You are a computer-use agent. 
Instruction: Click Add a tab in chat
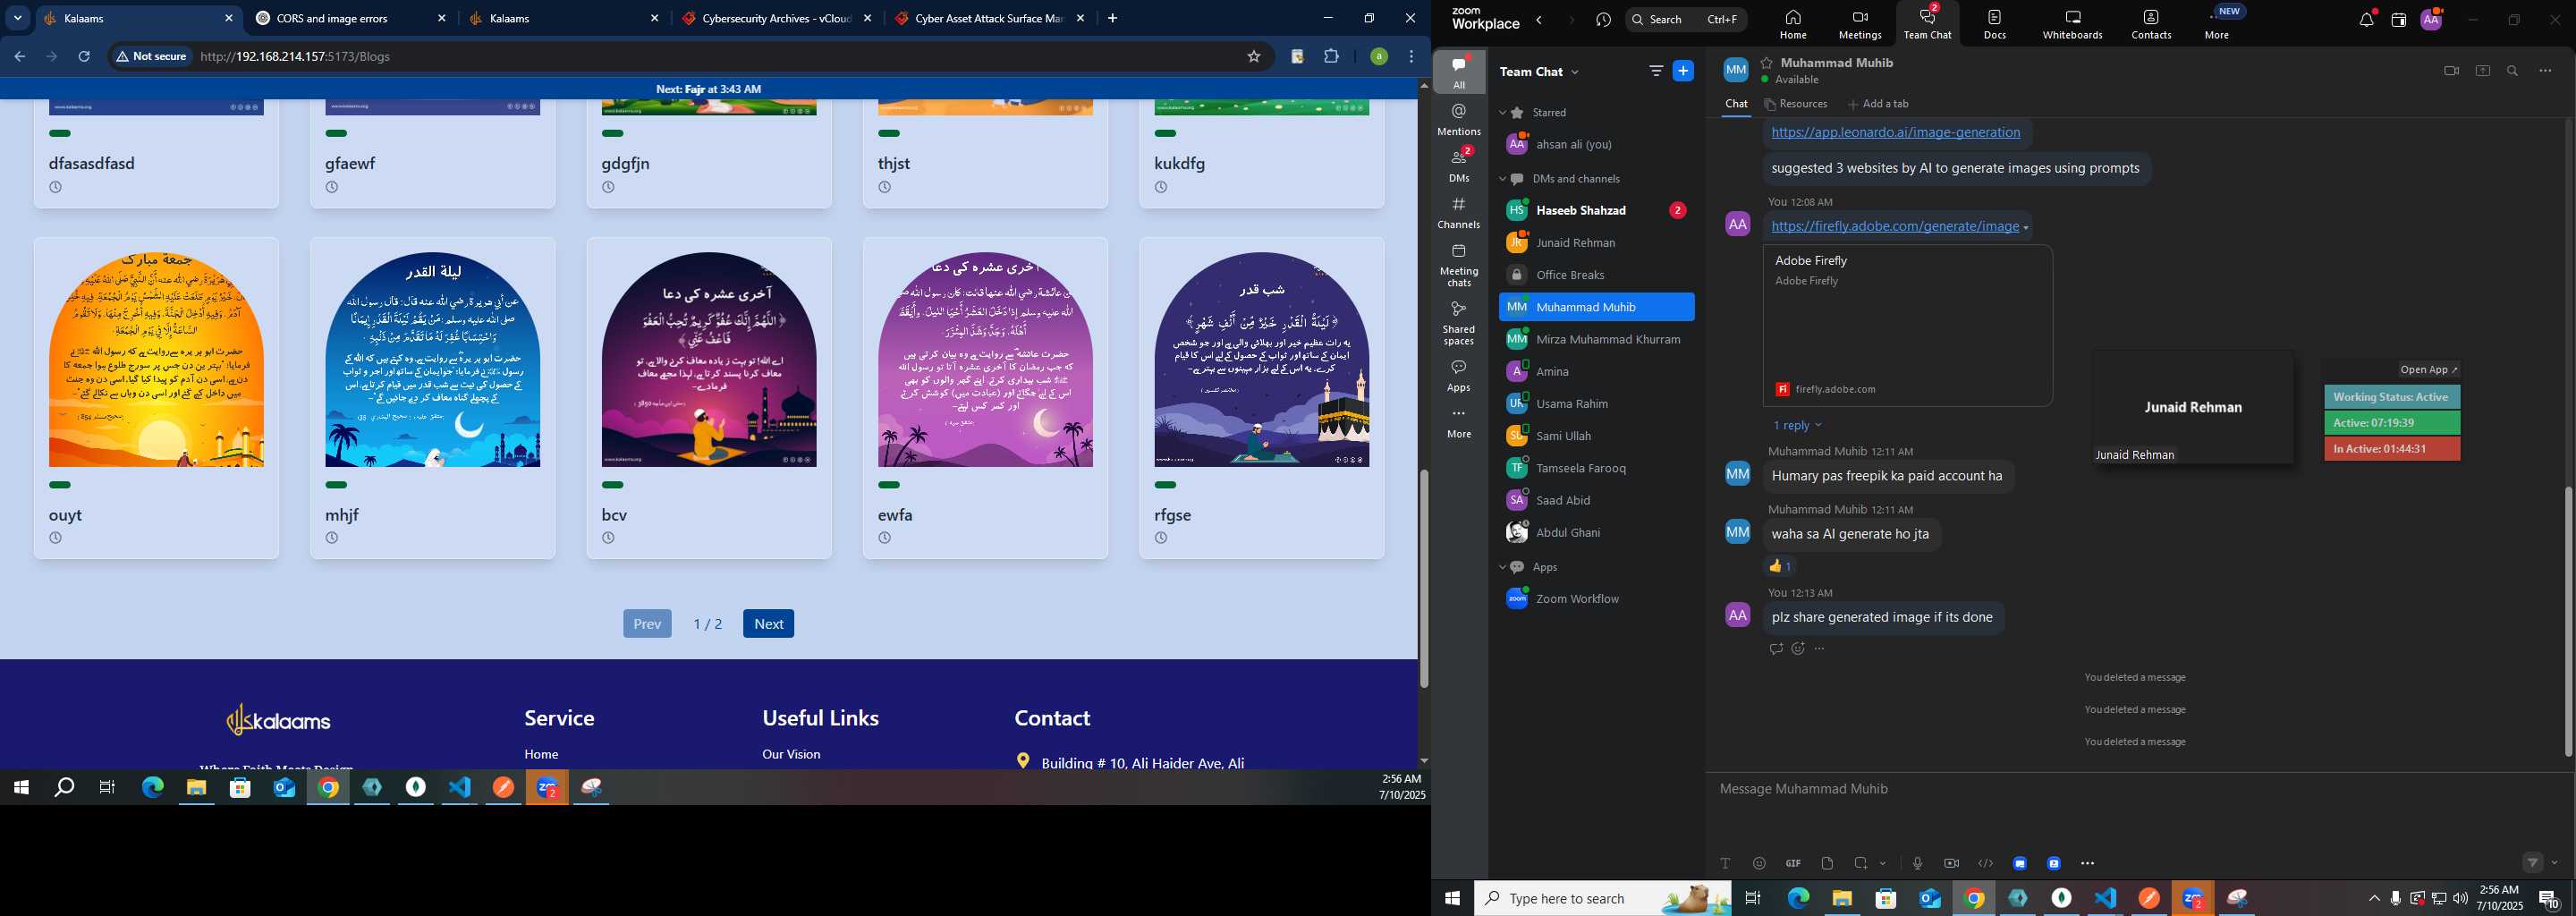click(1878, 104)
